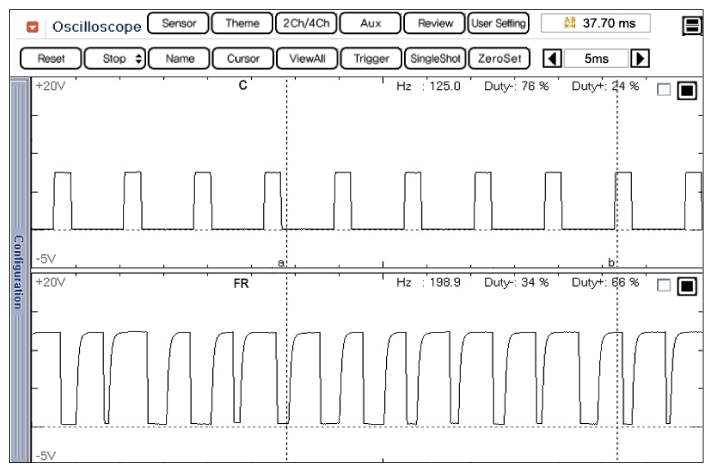Click the layout icon at top right
The width and height of the screenshot is (713, 472).
coord(690,26)
